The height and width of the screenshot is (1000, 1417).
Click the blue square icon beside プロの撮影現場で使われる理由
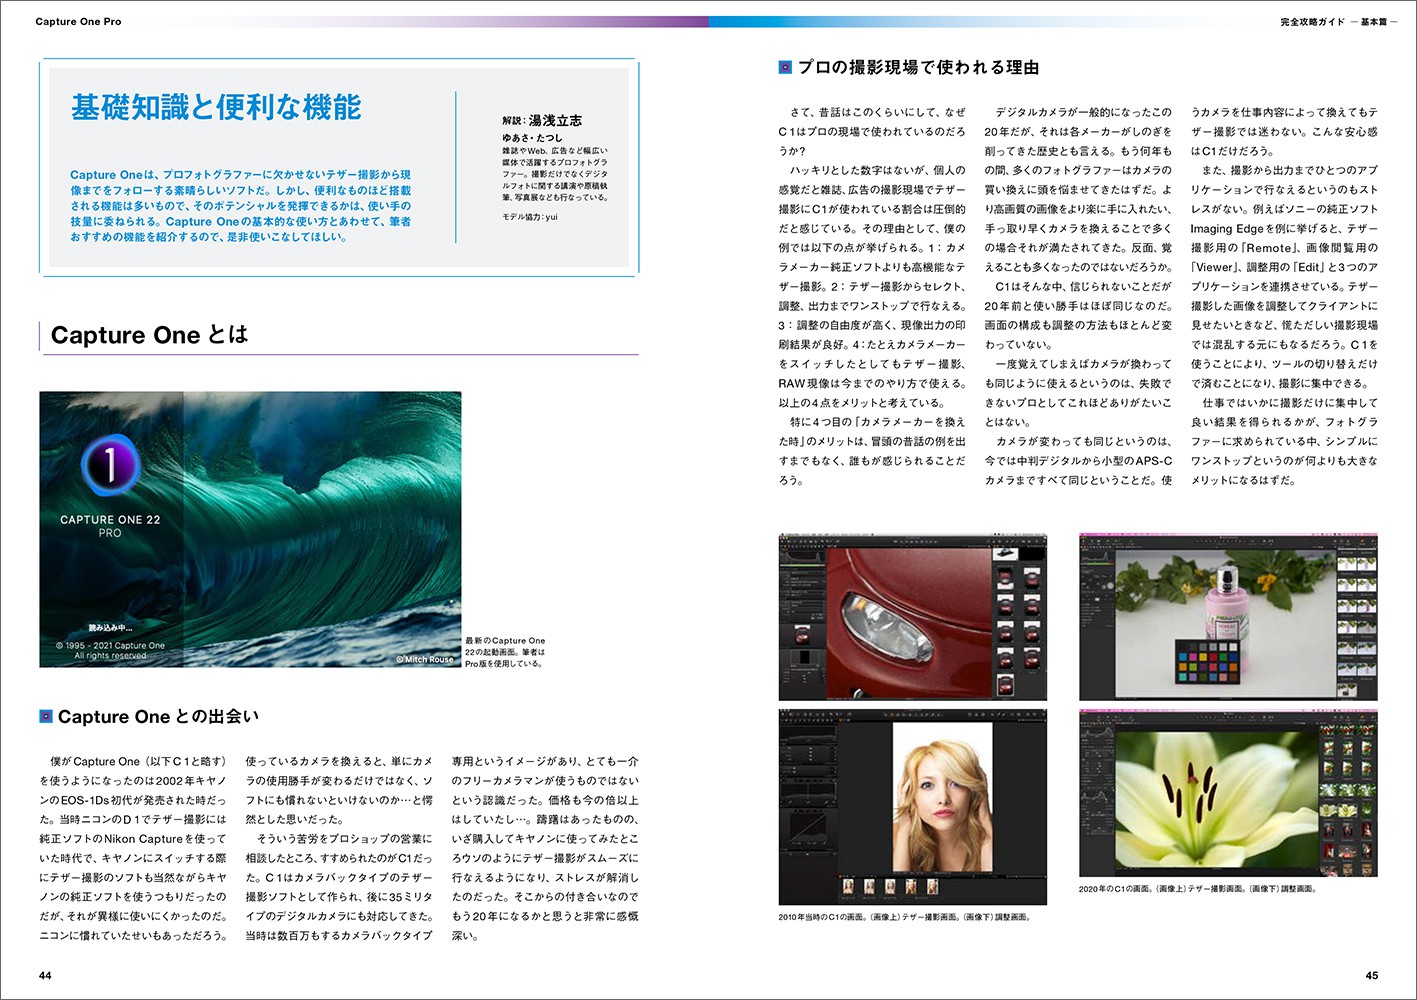click(x=785, y=68)
